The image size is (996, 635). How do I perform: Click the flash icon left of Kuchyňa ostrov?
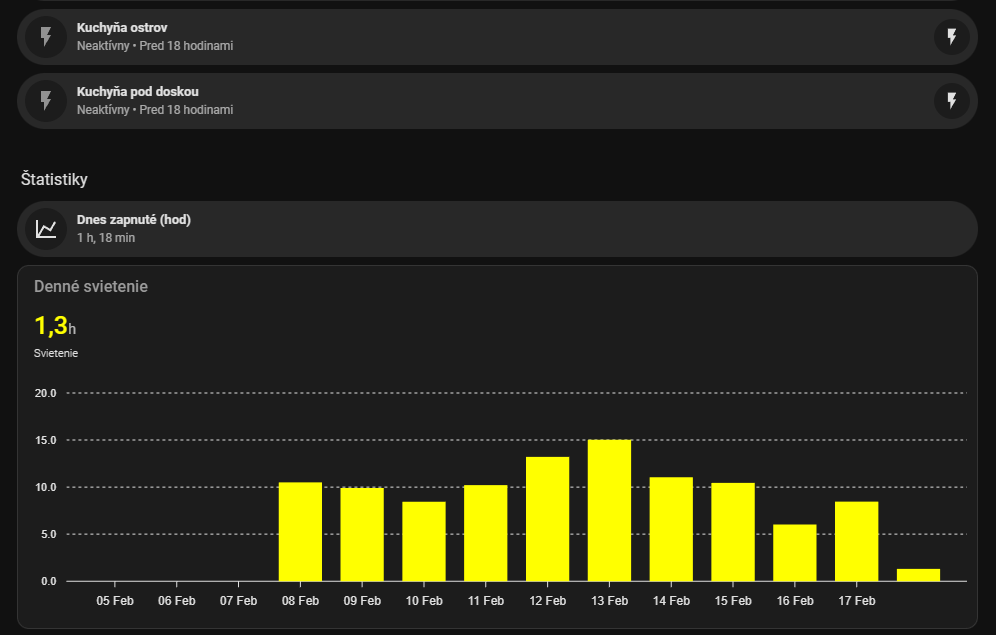coord(45,37)
